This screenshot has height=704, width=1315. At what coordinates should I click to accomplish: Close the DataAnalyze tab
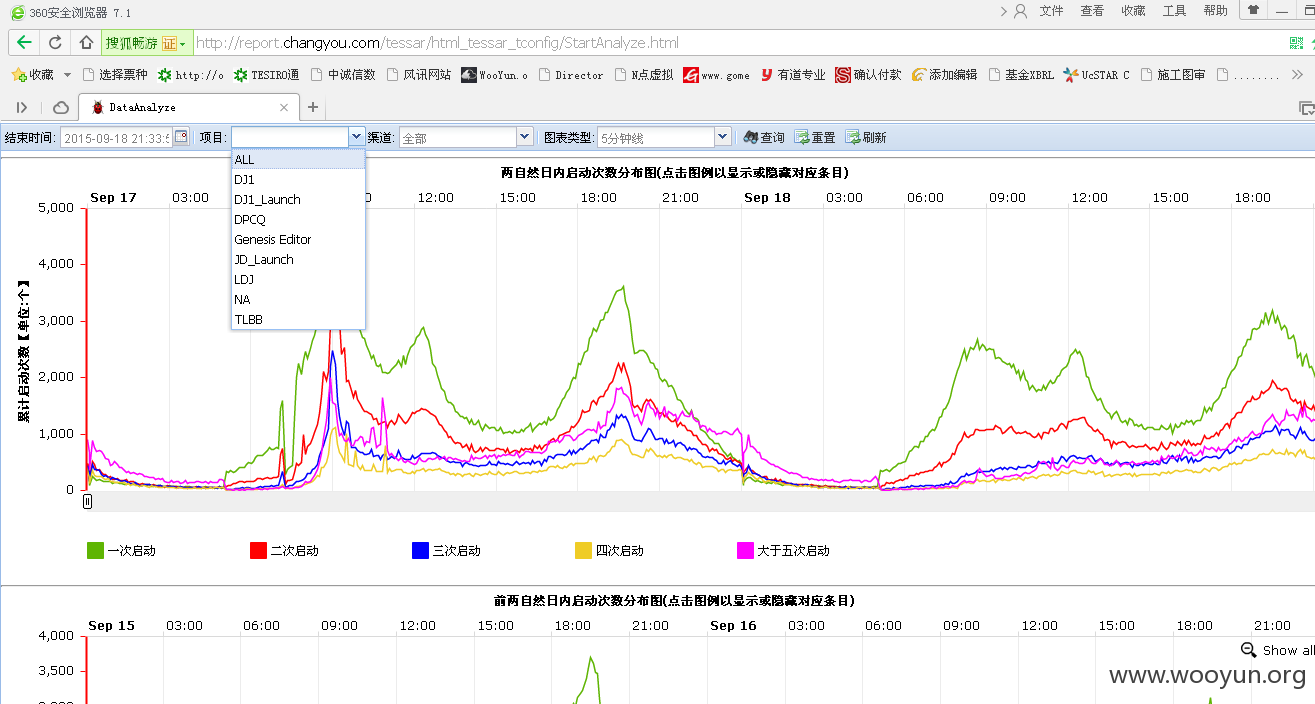pos(284,107)
